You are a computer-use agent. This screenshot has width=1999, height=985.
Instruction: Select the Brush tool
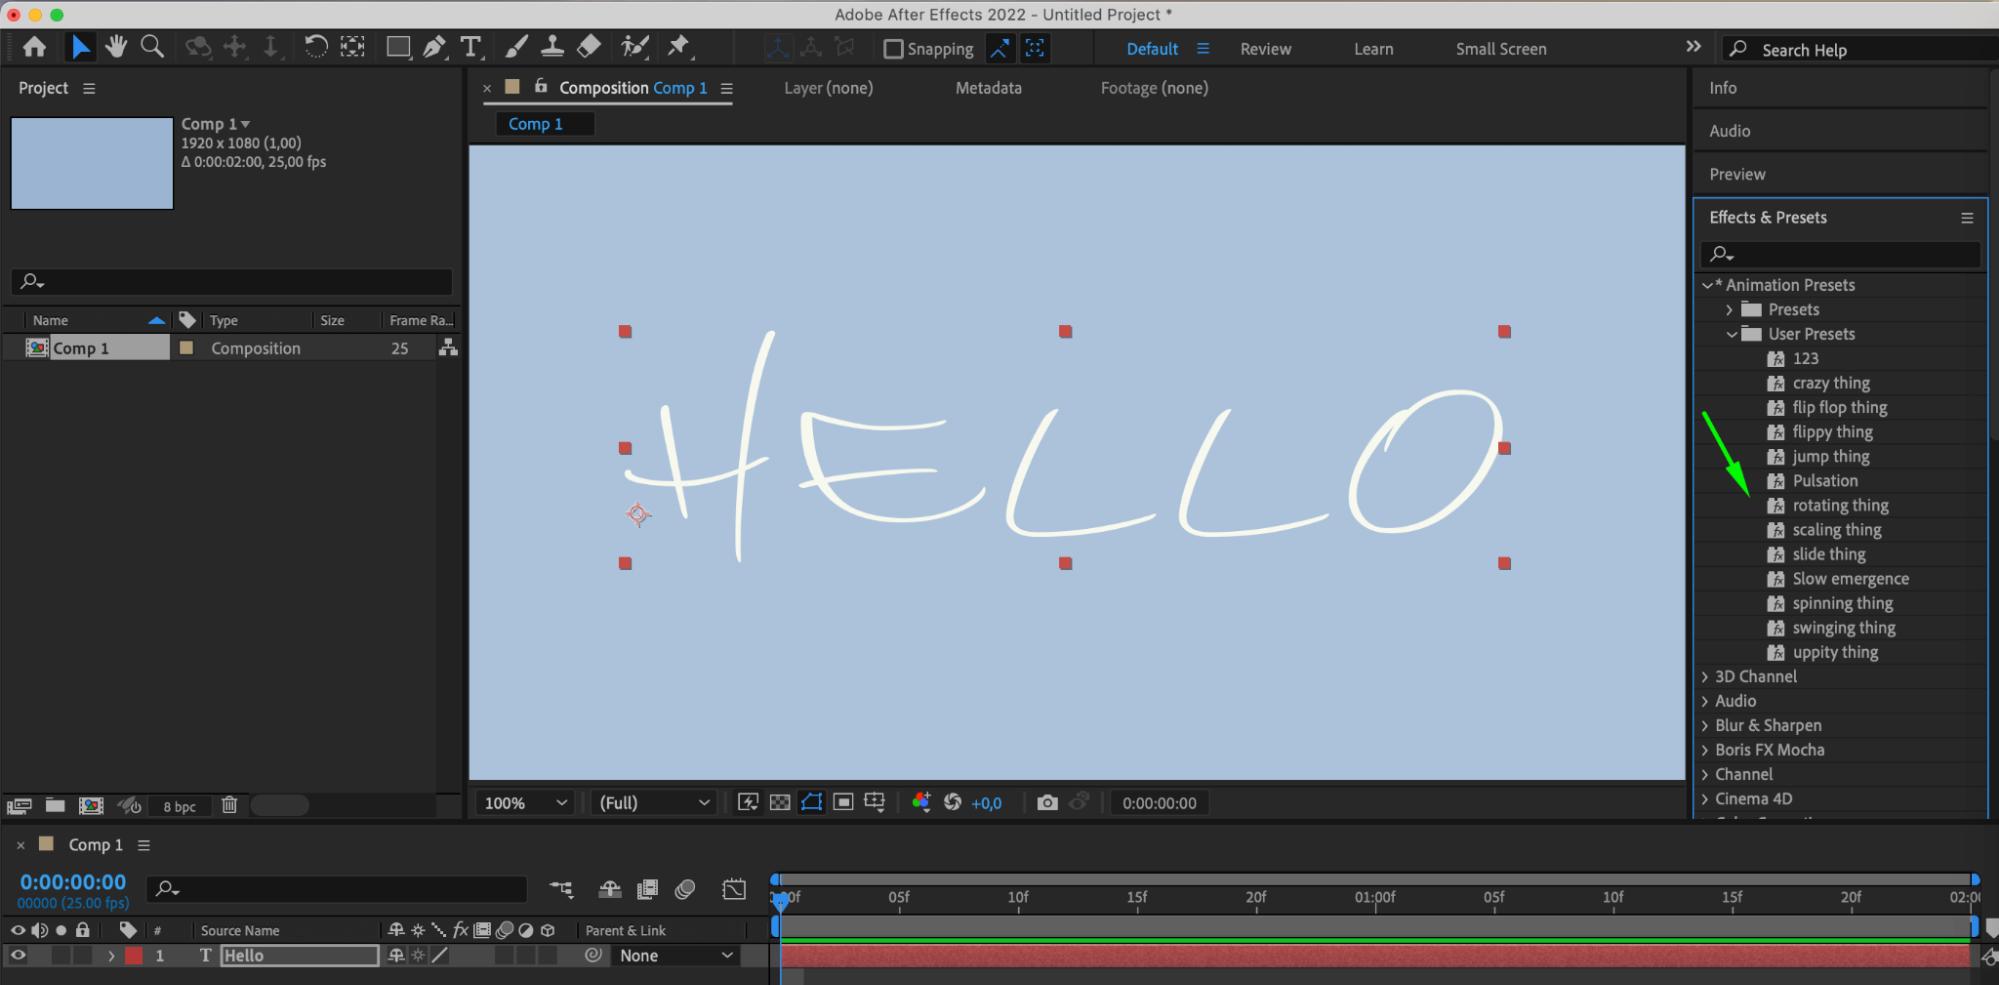pyautogui.click(x=516, y=47)
